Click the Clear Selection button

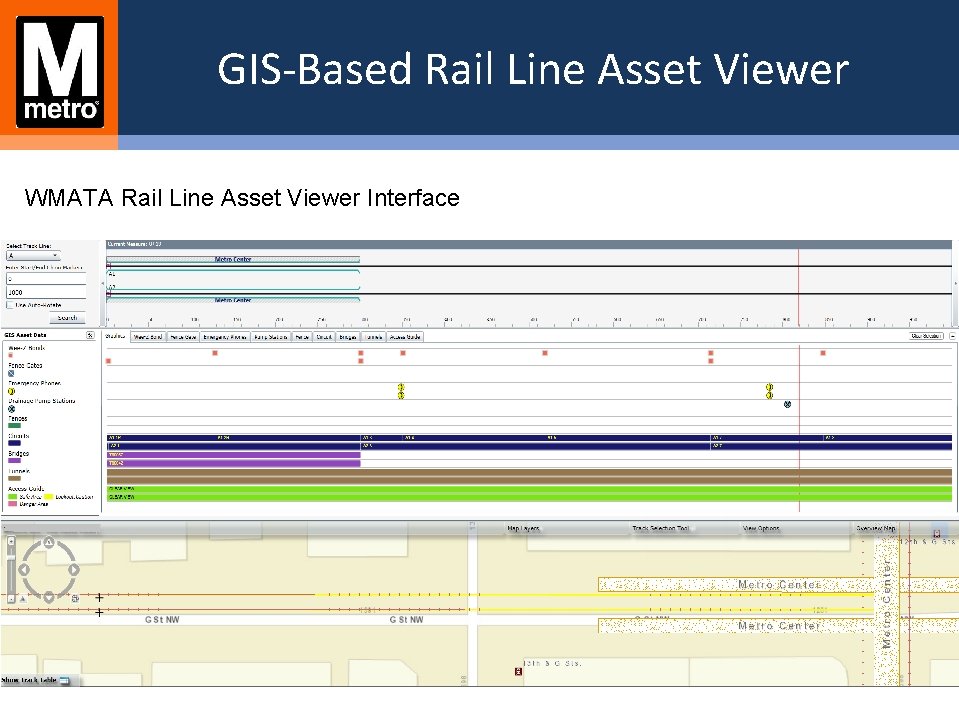tap(926, 336)
